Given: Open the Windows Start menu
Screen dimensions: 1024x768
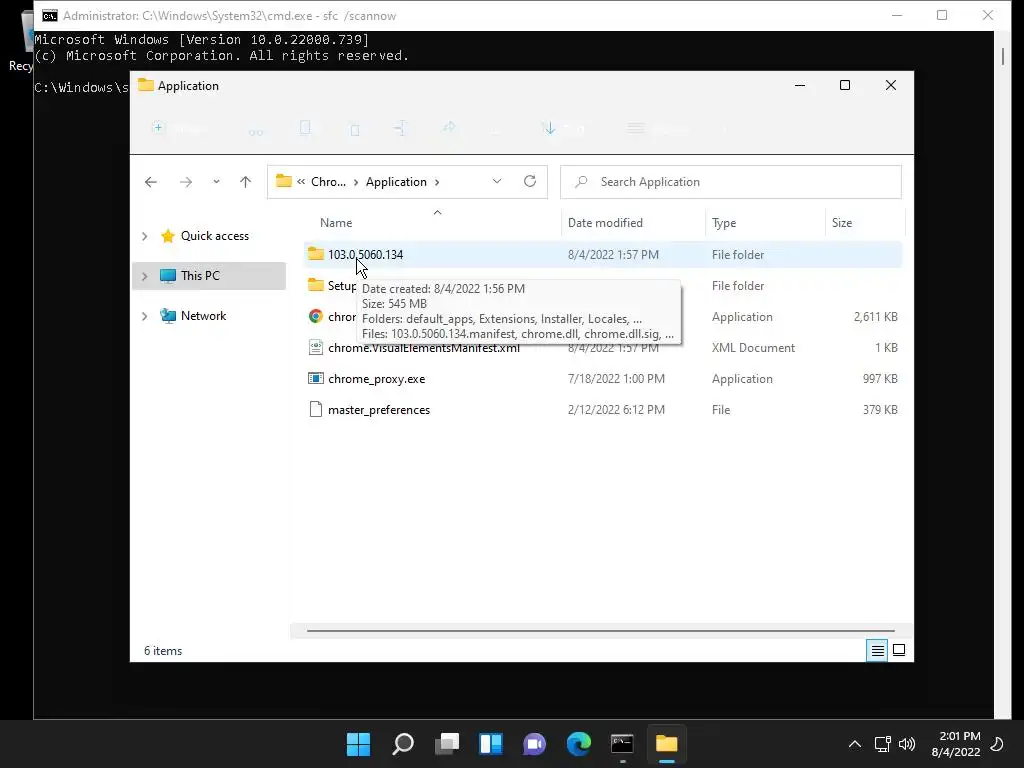Looking at the screenshot, I should click(x=359, y=744).
